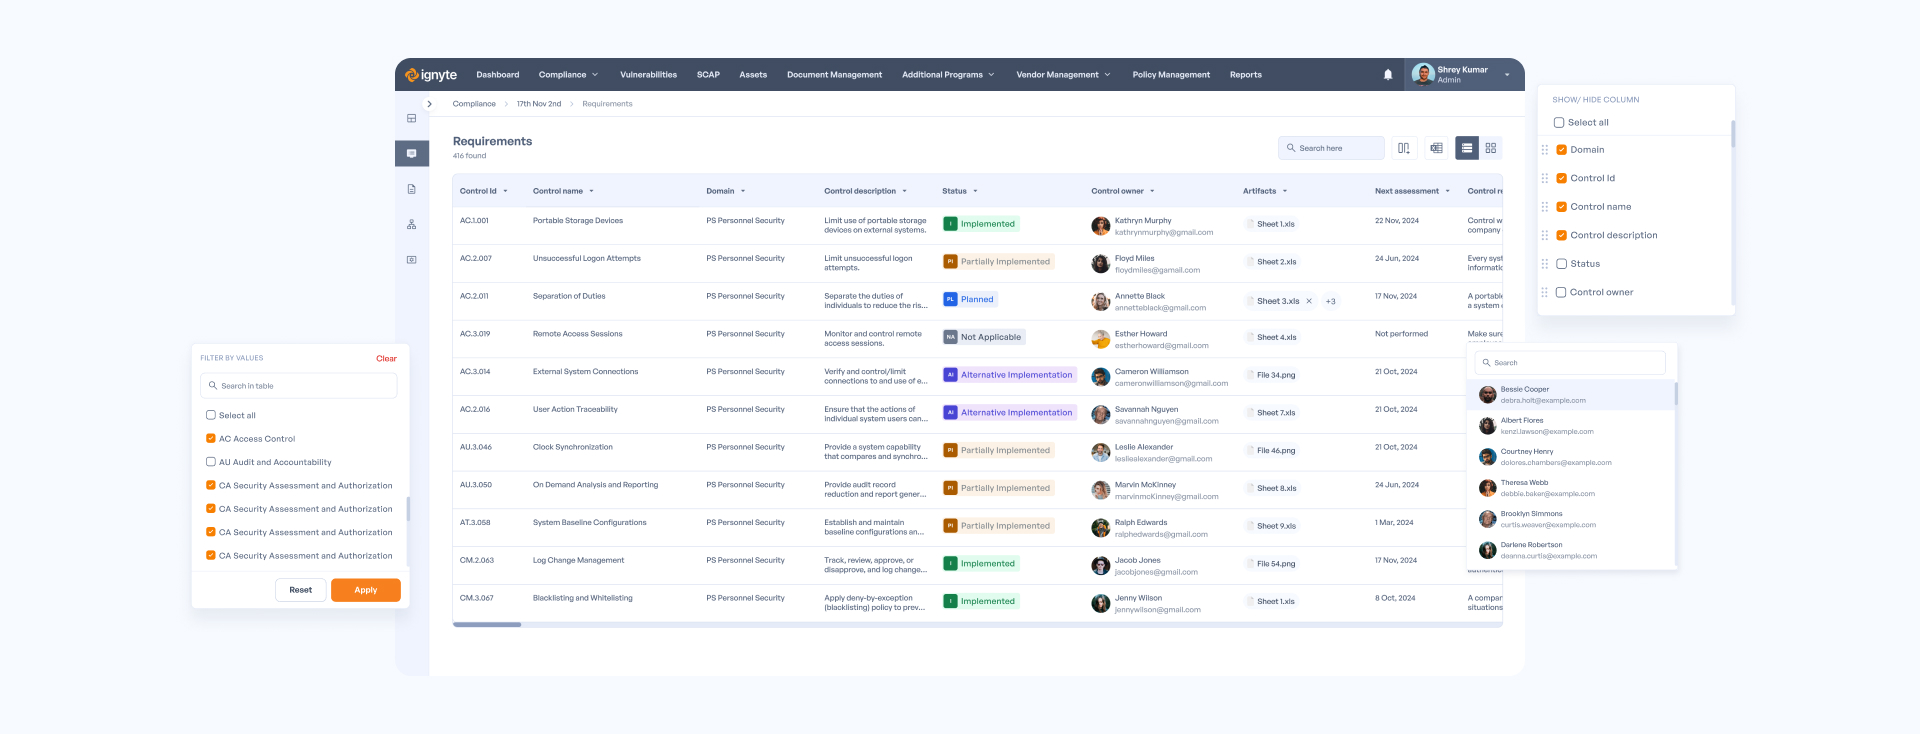
Task: Uncheck the Control name column checkbox
Action: 1561,207
